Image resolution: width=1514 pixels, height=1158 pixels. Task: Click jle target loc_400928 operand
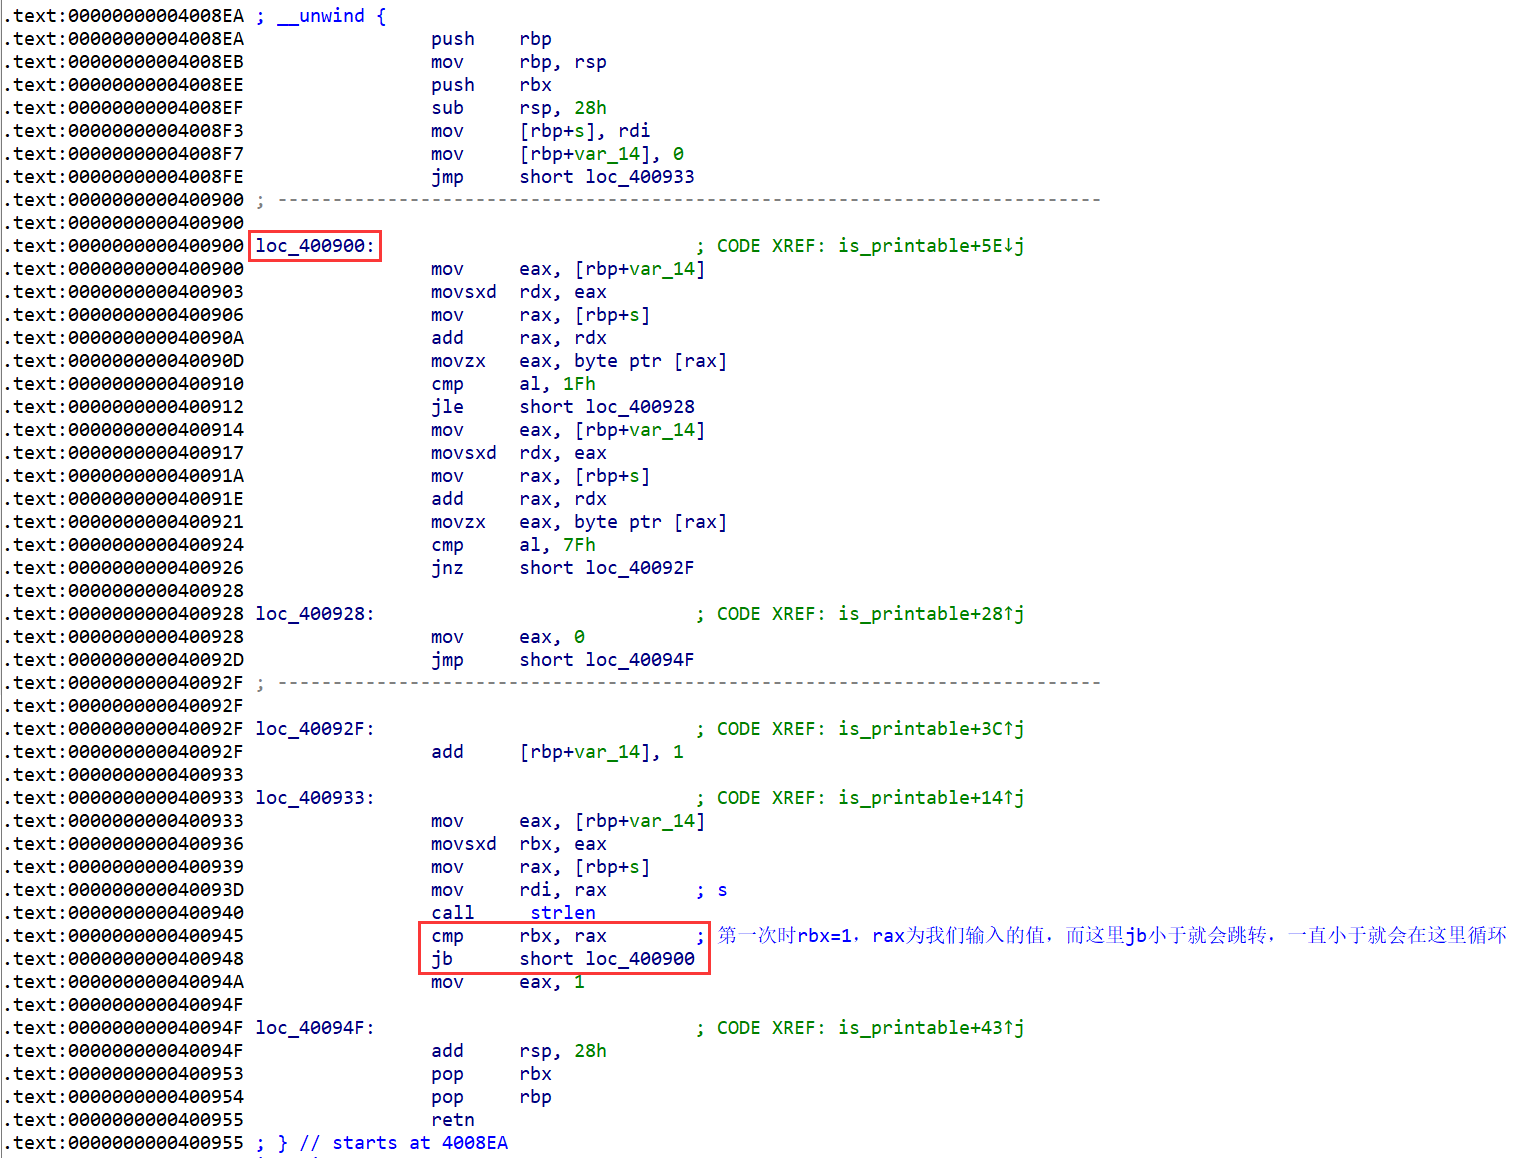click(x=639, y=407)
